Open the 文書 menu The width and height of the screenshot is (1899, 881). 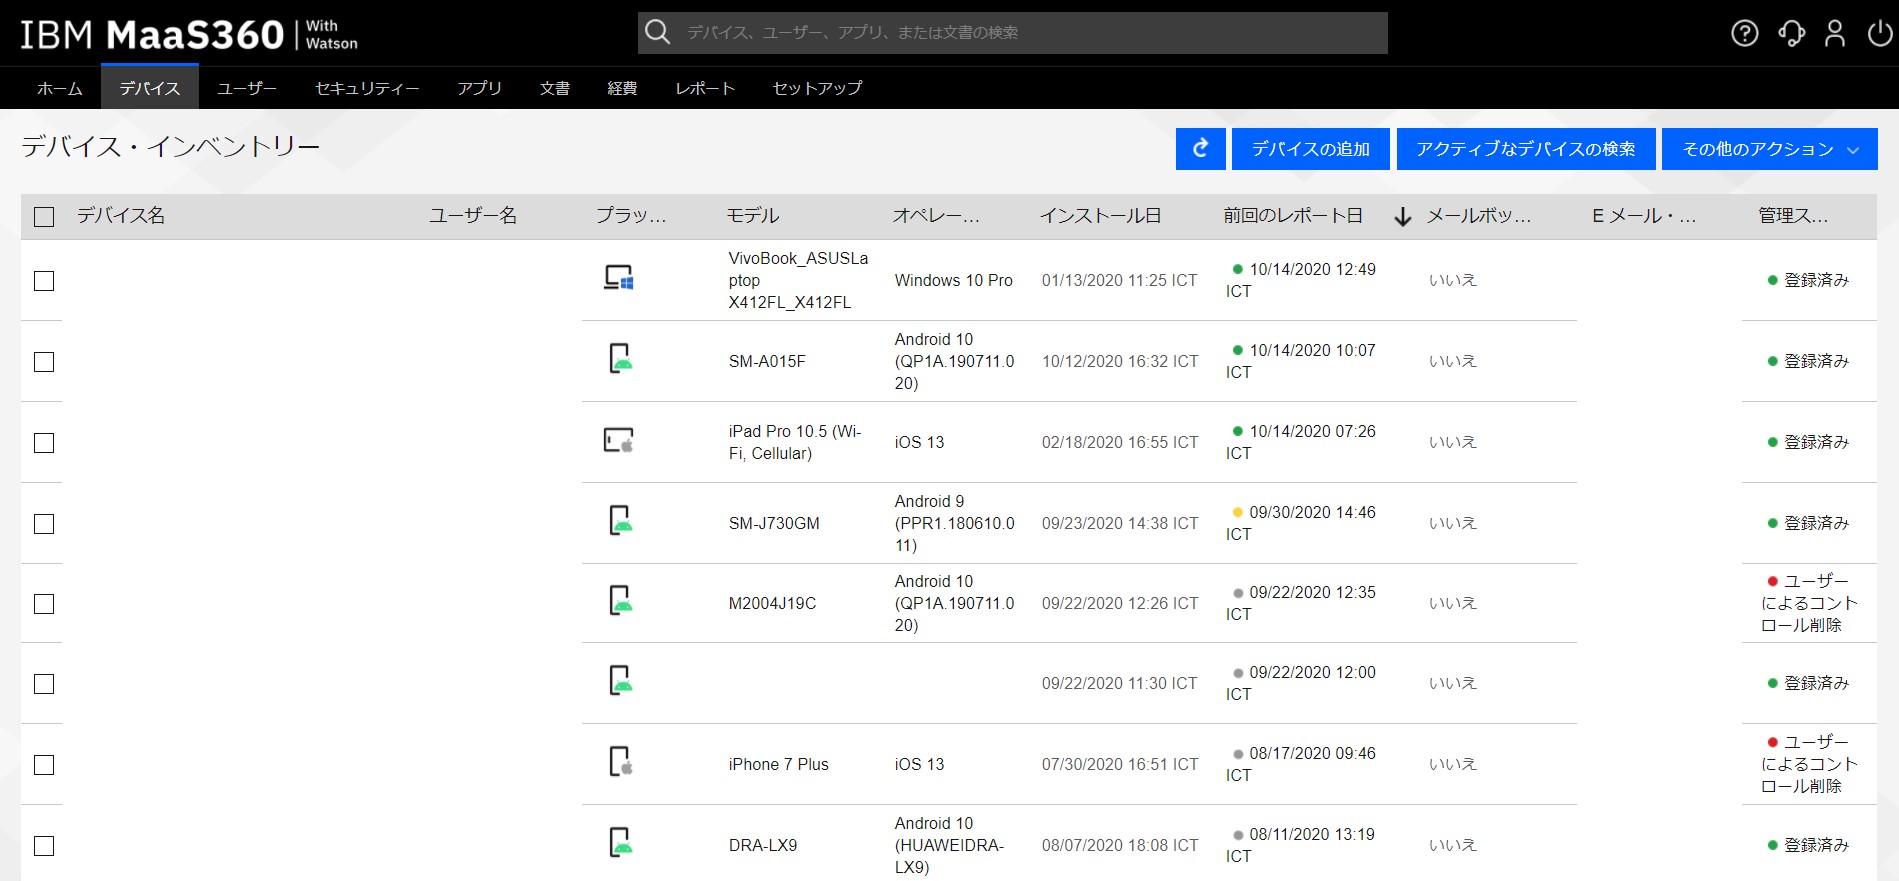coord(555,88)
